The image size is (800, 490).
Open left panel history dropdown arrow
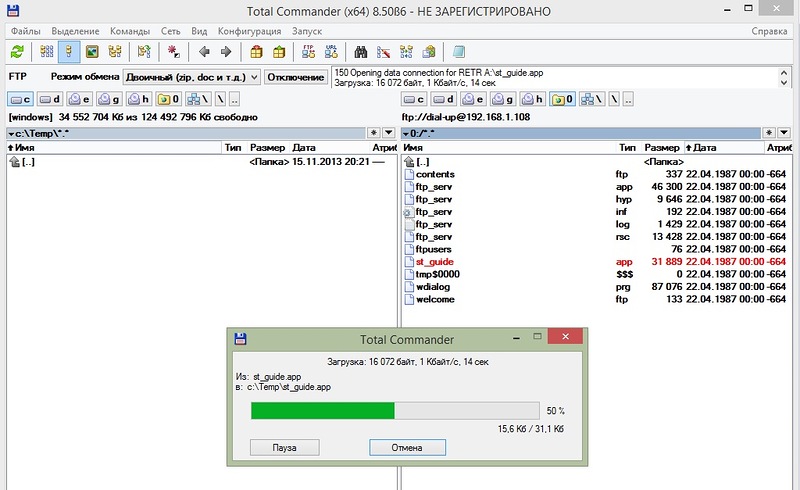388,133
